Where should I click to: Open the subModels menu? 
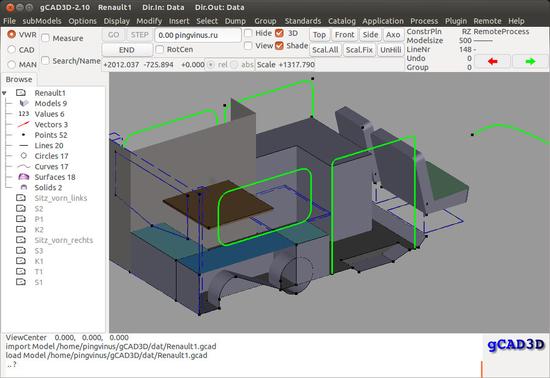[42, 21]
